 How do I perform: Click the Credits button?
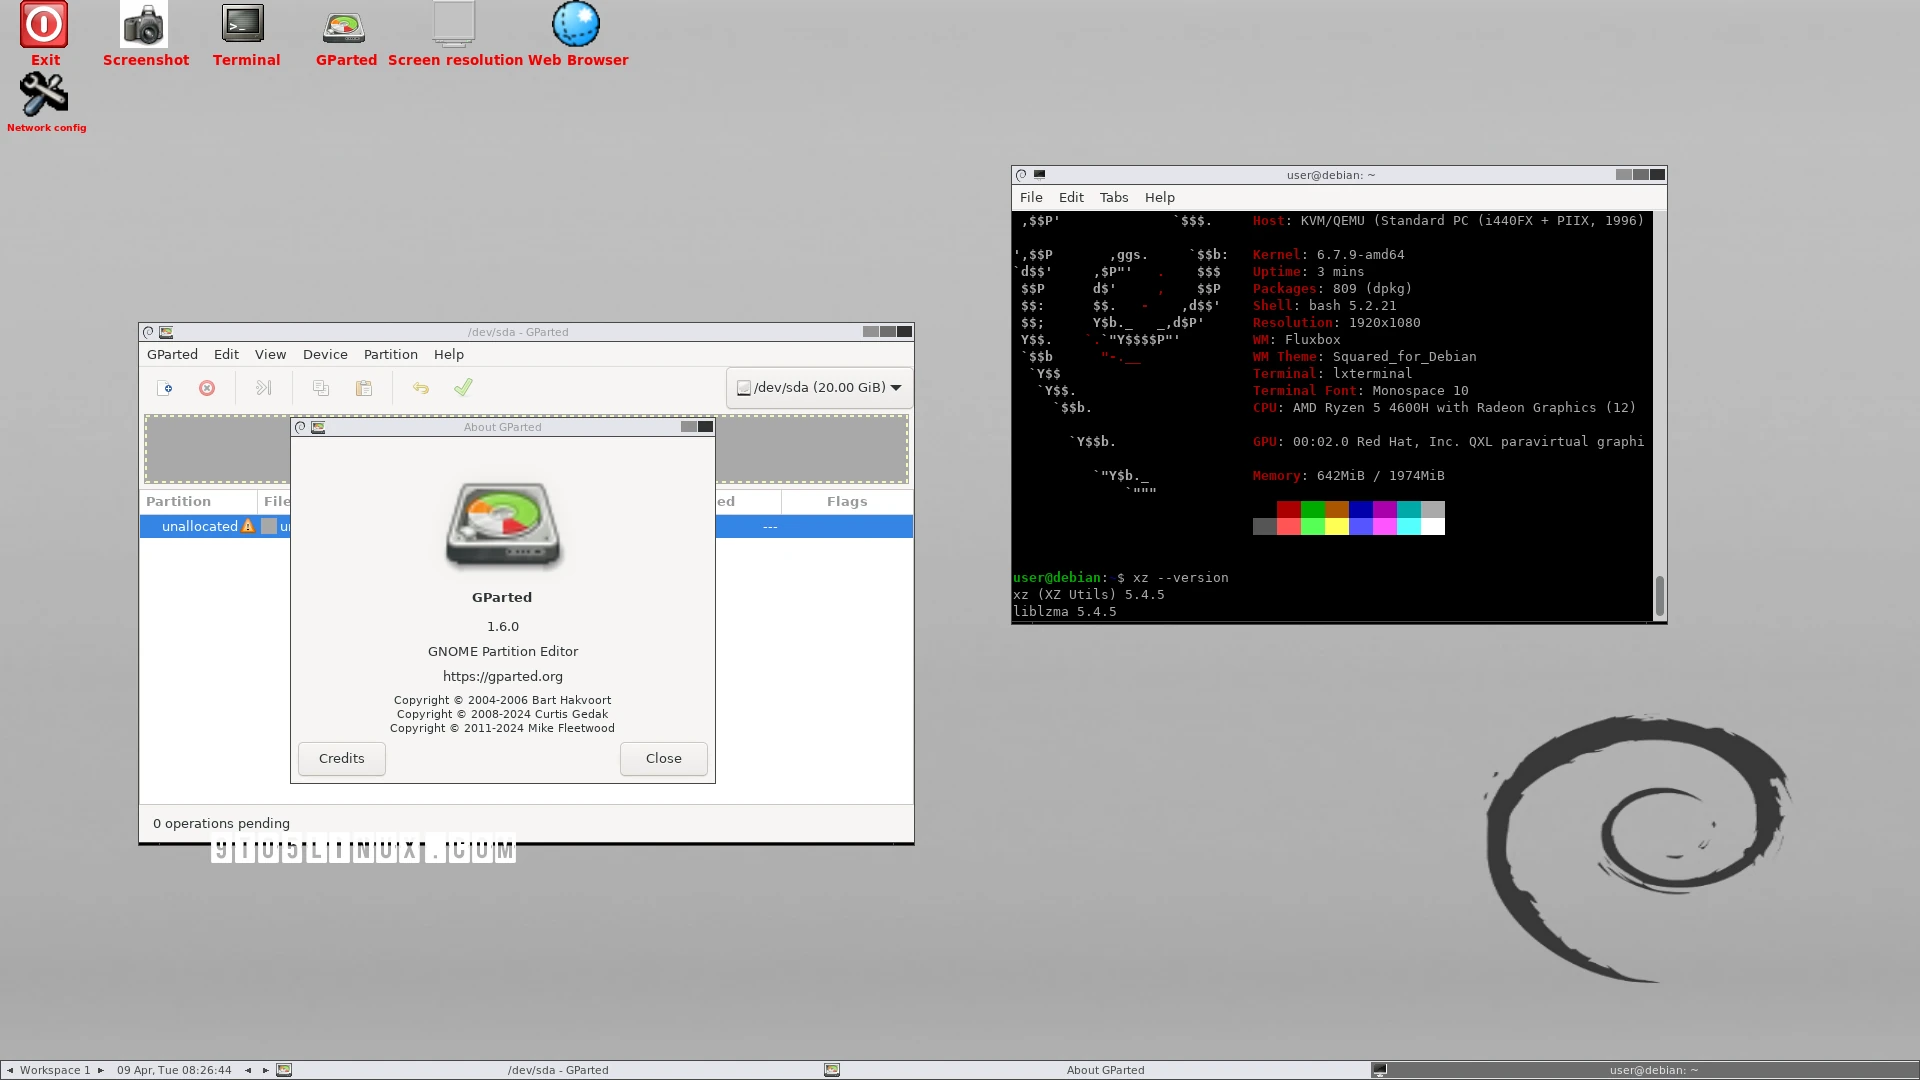click(x=342, y=759)
